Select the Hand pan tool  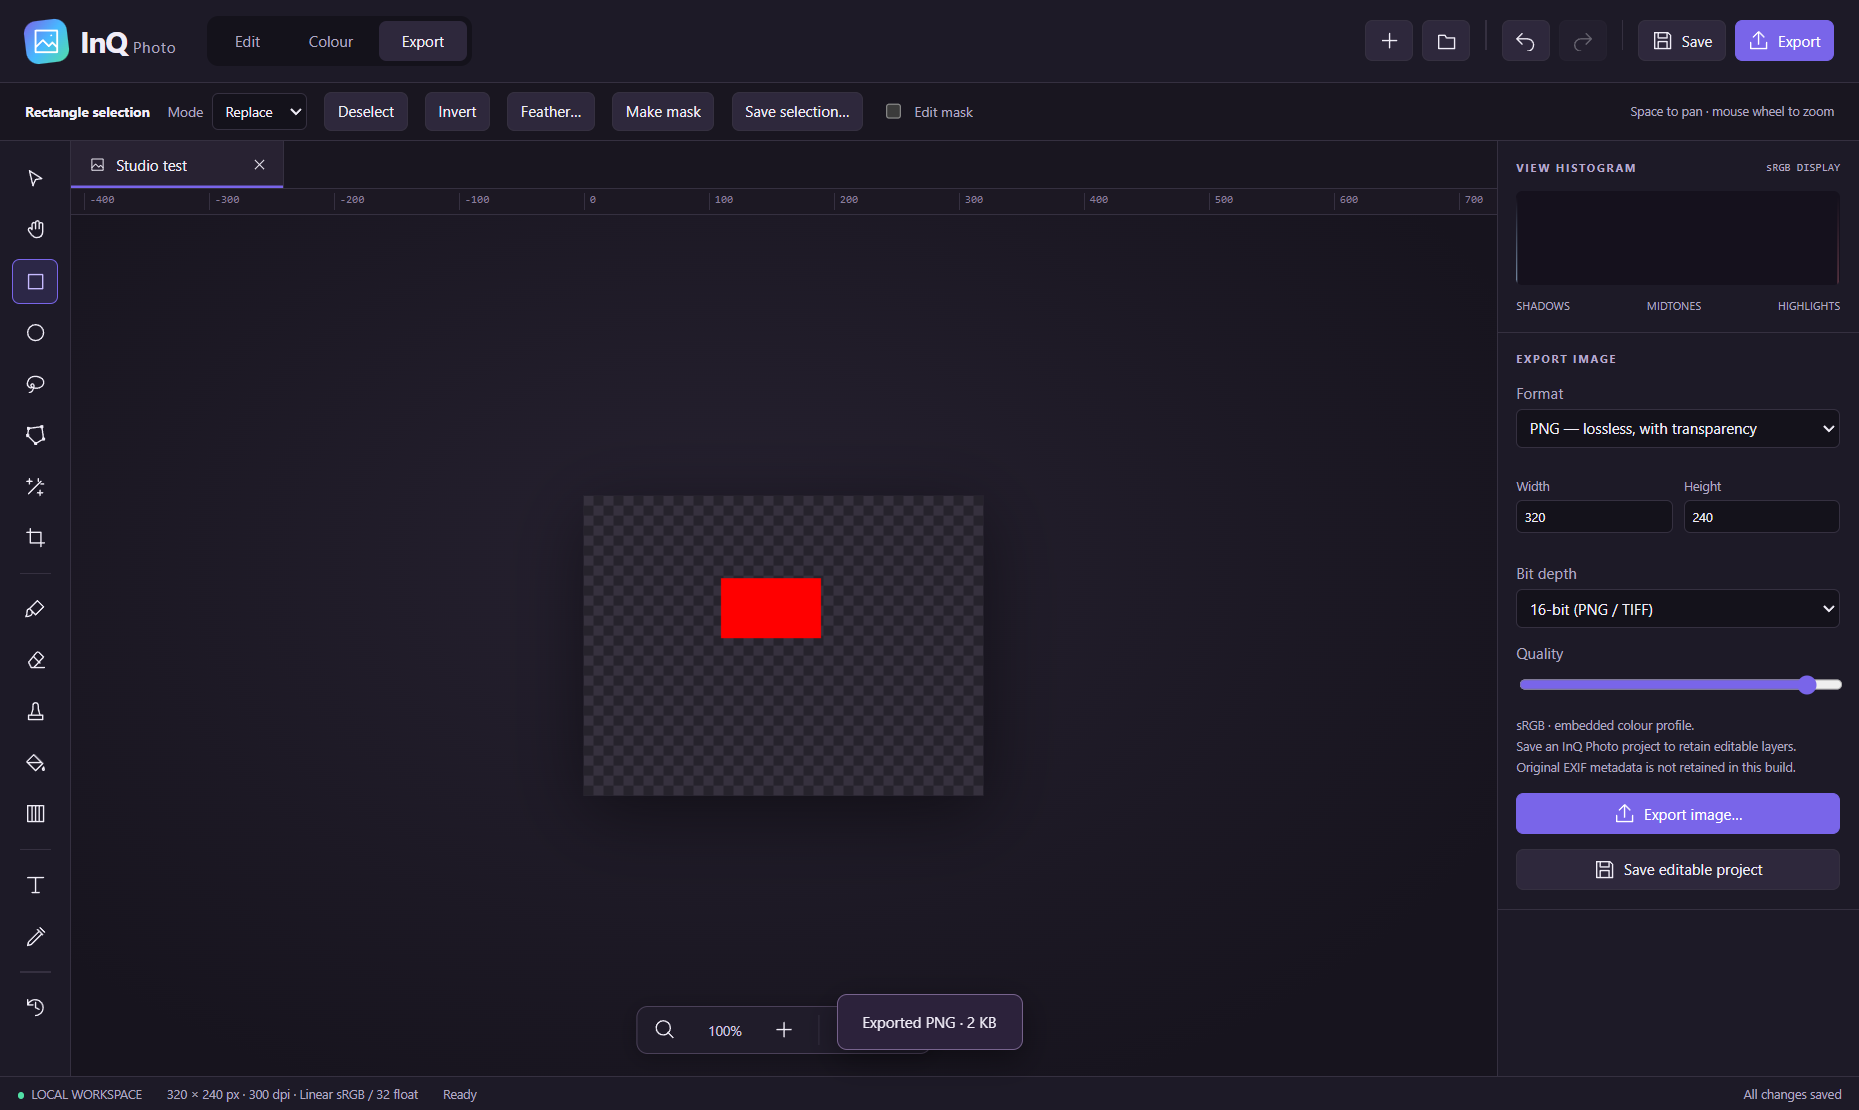[x=35, y=230]
